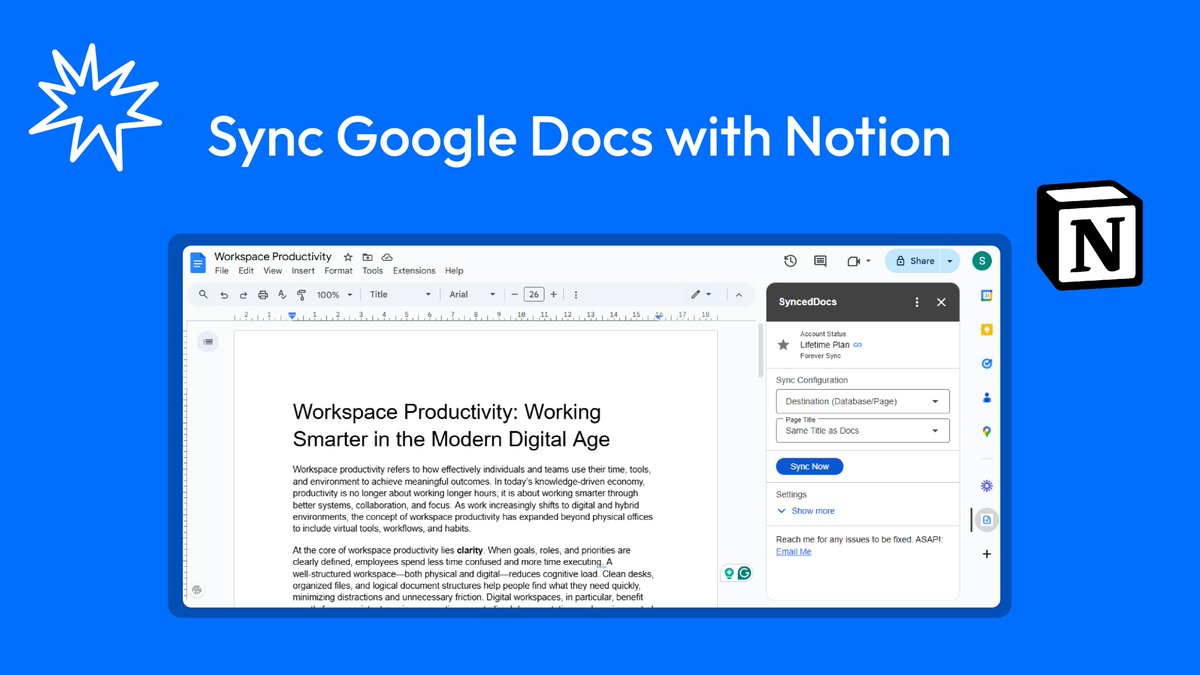Open the Edit menu
Screen dimensions: 1200x675
(246, 271)
